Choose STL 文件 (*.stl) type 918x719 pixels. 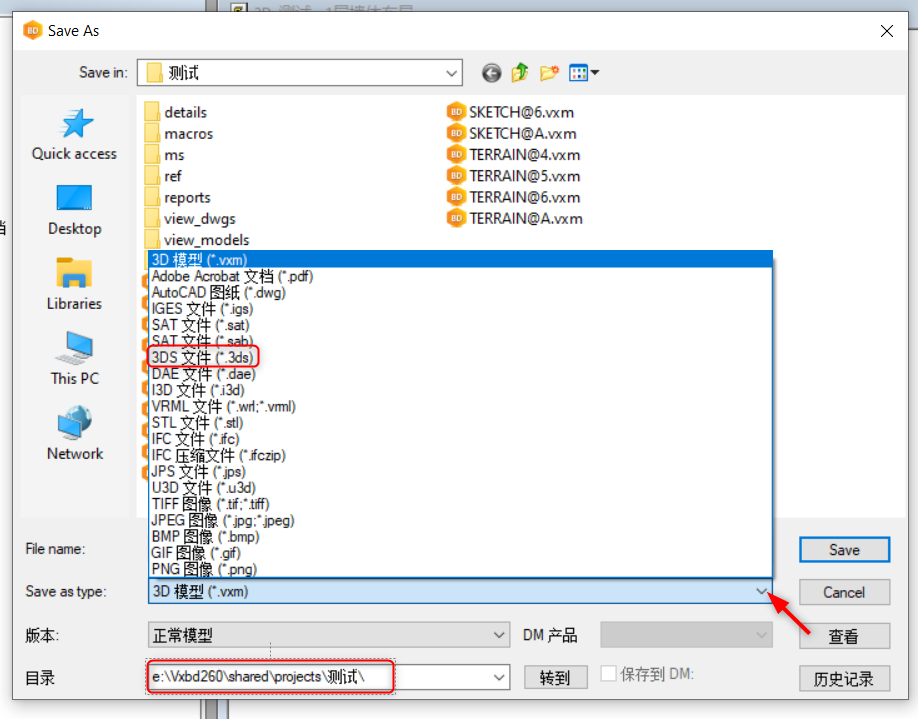460,423
